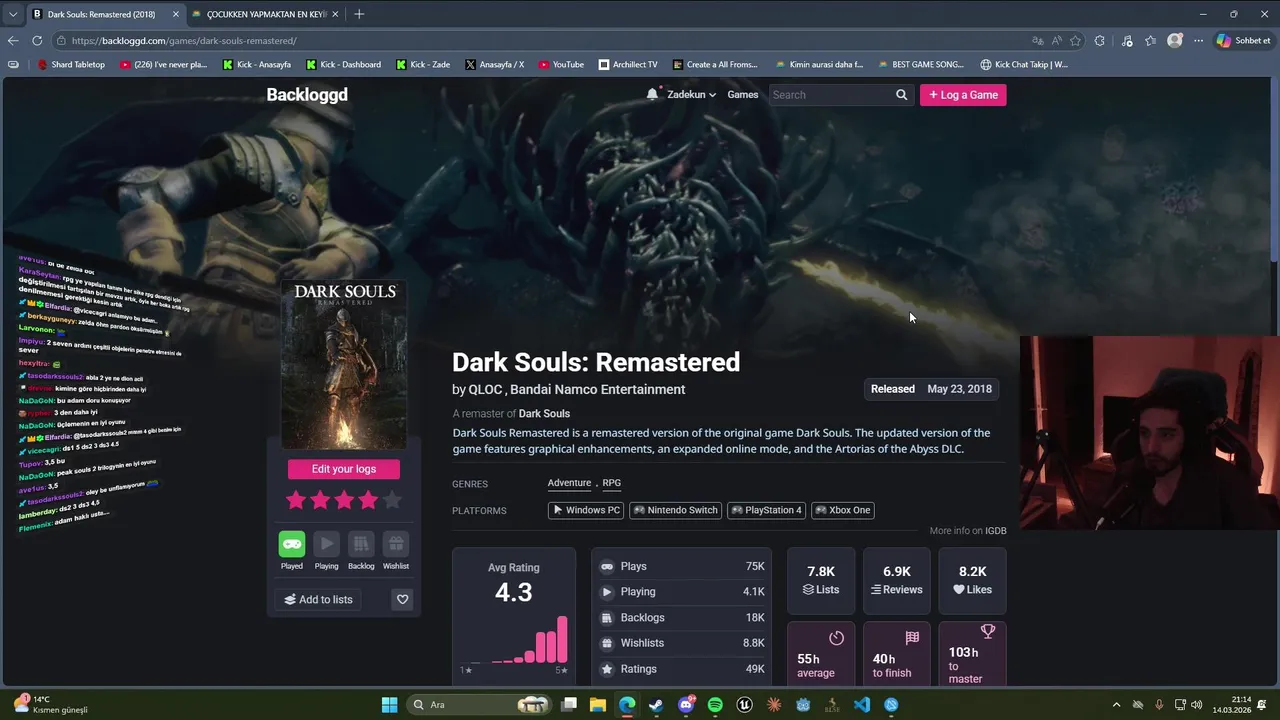The image size is (1280, 720).
Task: Open Bandai Namco Entertainment publisher link
Action: click(x=598, y=389)
